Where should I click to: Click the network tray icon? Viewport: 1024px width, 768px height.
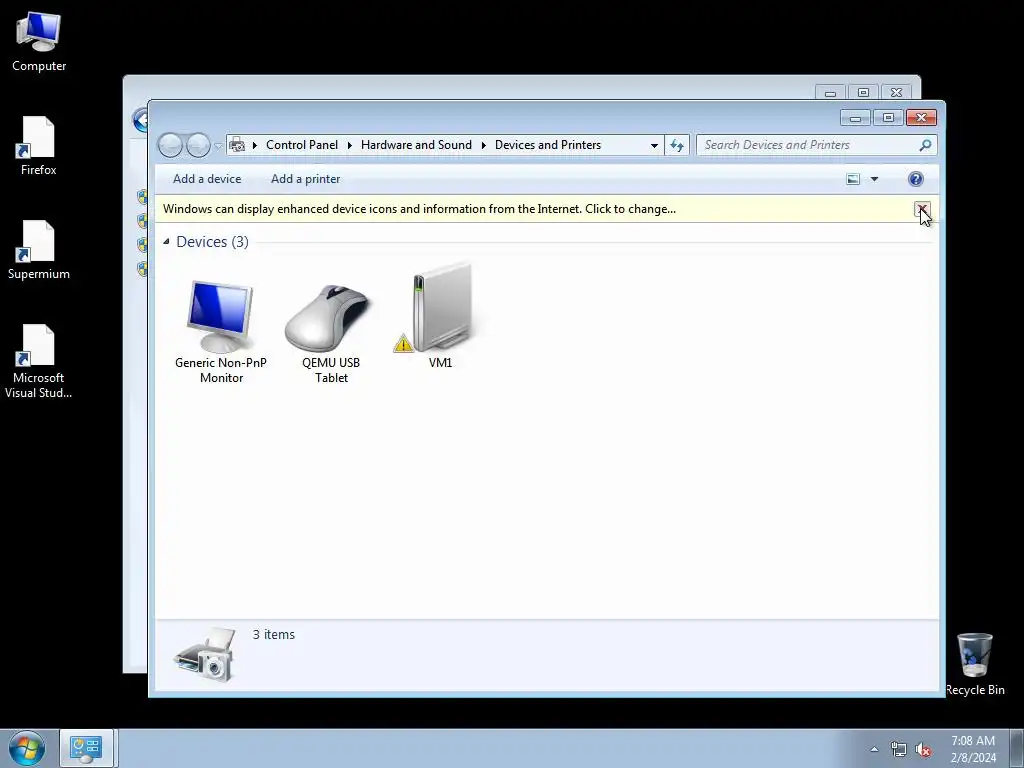coord(899,749)
